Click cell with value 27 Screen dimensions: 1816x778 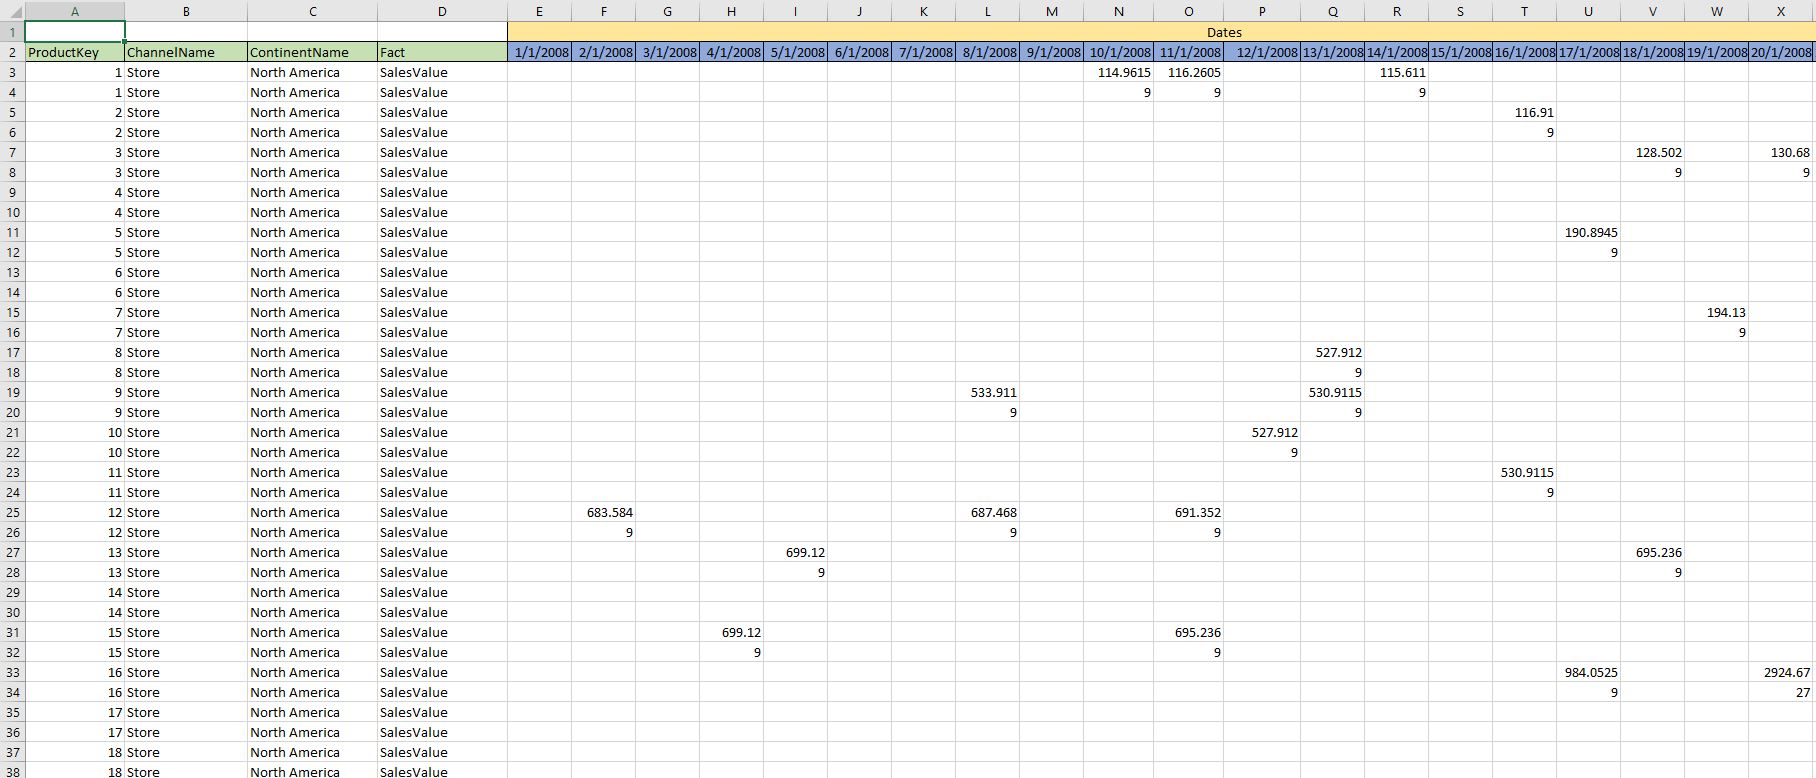[x=1781, y=692]
